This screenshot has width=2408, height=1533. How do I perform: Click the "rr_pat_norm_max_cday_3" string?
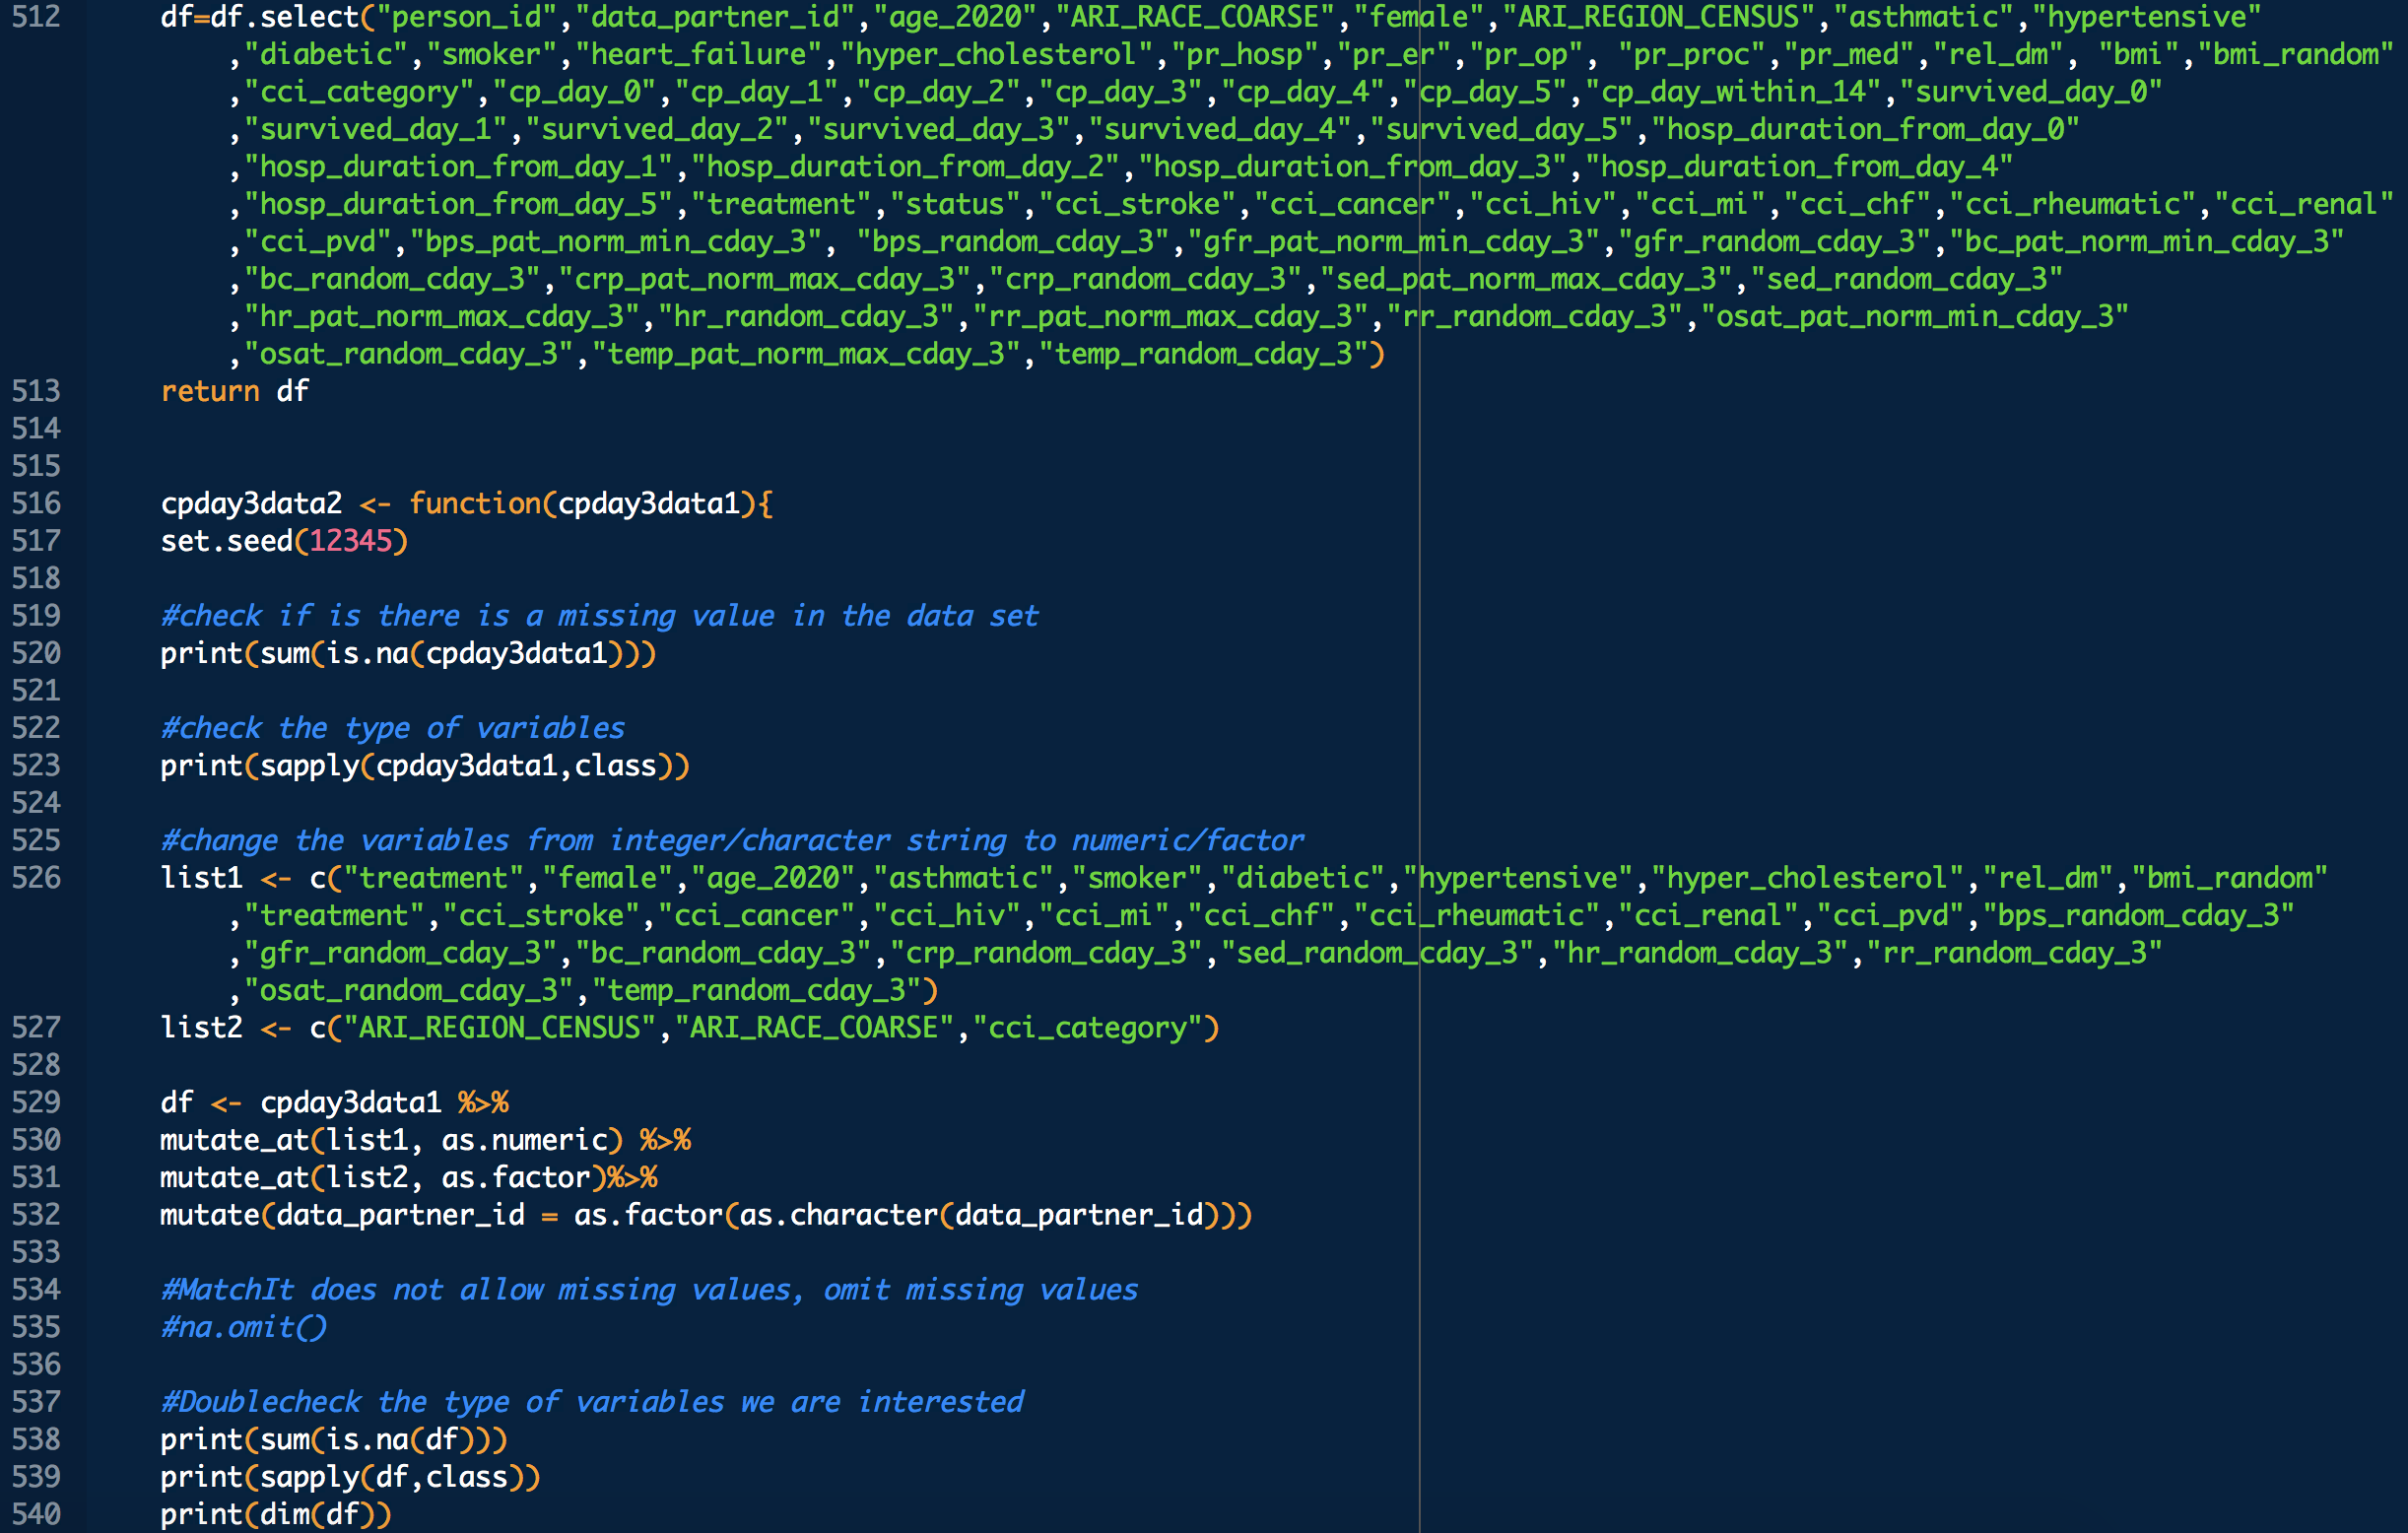pyautogui.click(x=1171, y=317)
